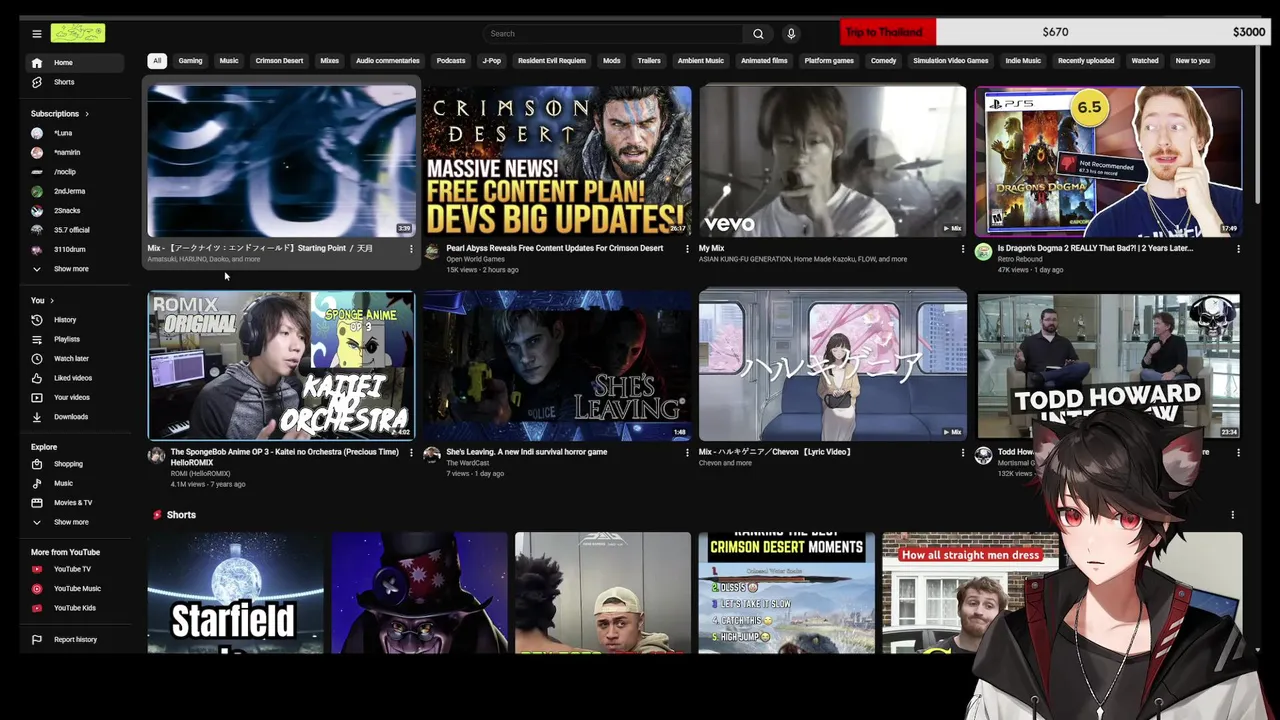
Task: Click Open World Games channel avatar
Action: point(432,252)
